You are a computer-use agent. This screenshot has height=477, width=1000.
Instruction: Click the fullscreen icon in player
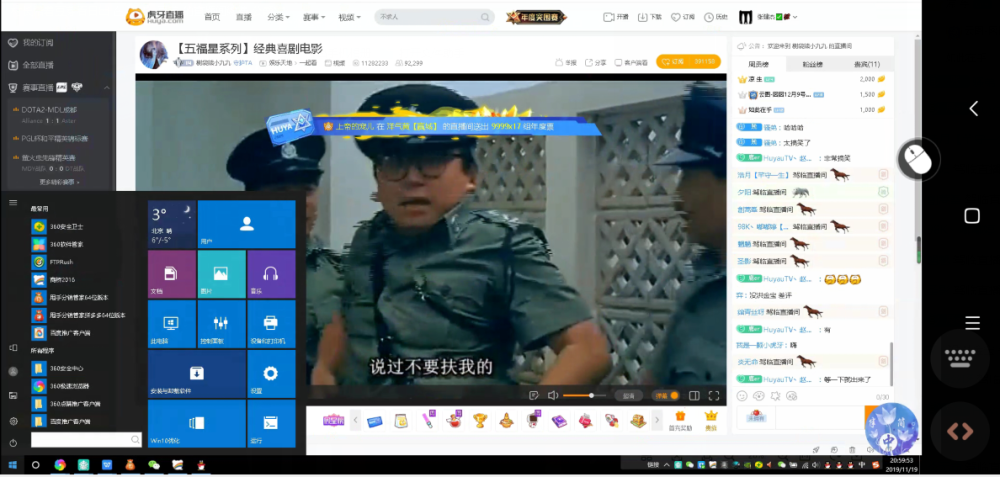(714, 395)
